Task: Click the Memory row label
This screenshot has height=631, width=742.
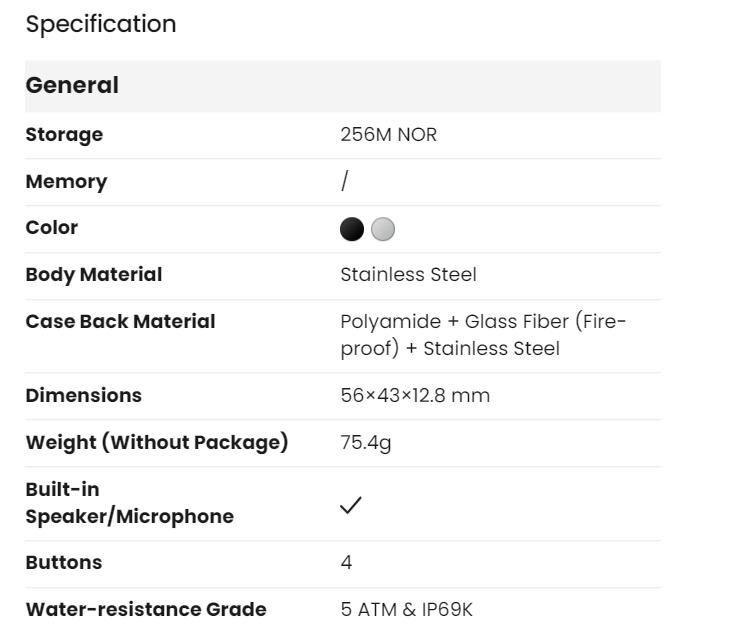Action: (66, 182)
